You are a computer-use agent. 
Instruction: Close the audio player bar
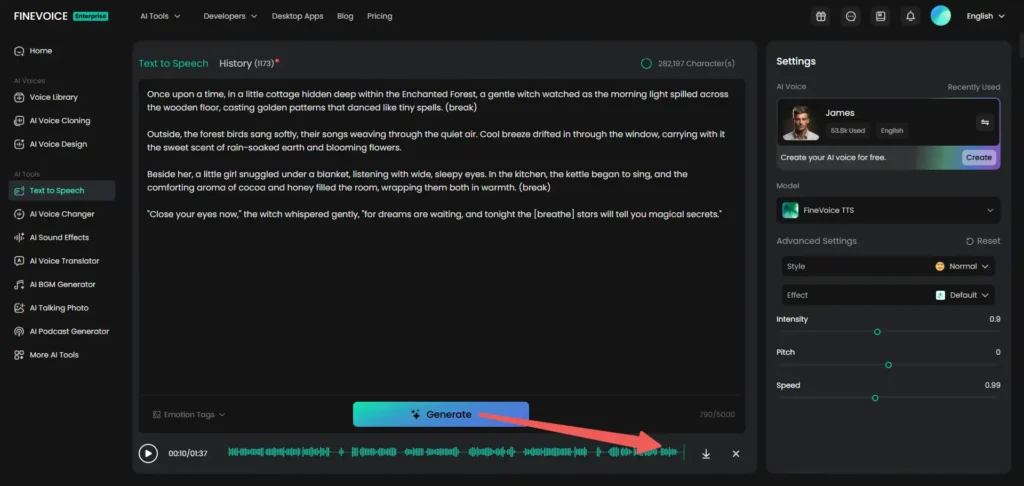(x=736, y=454)
